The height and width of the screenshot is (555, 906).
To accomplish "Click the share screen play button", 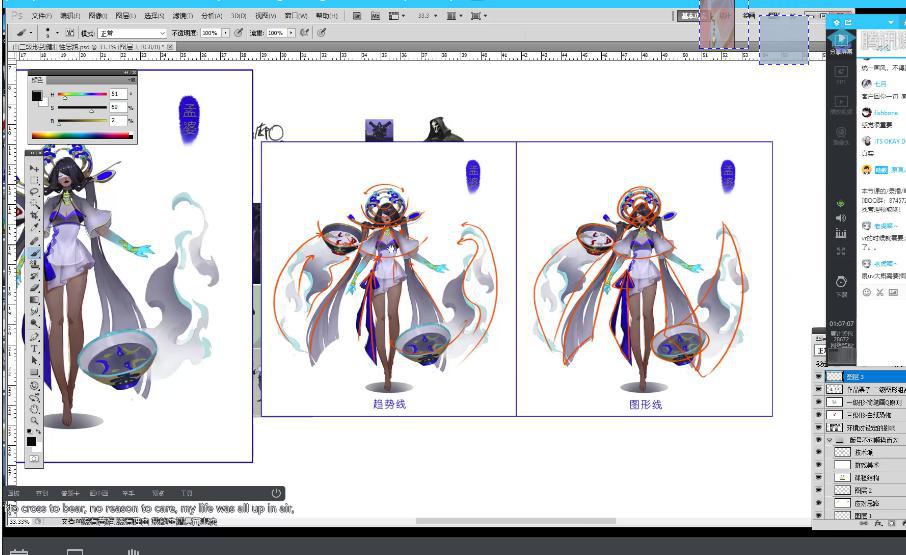I will (x=841, y=39).
